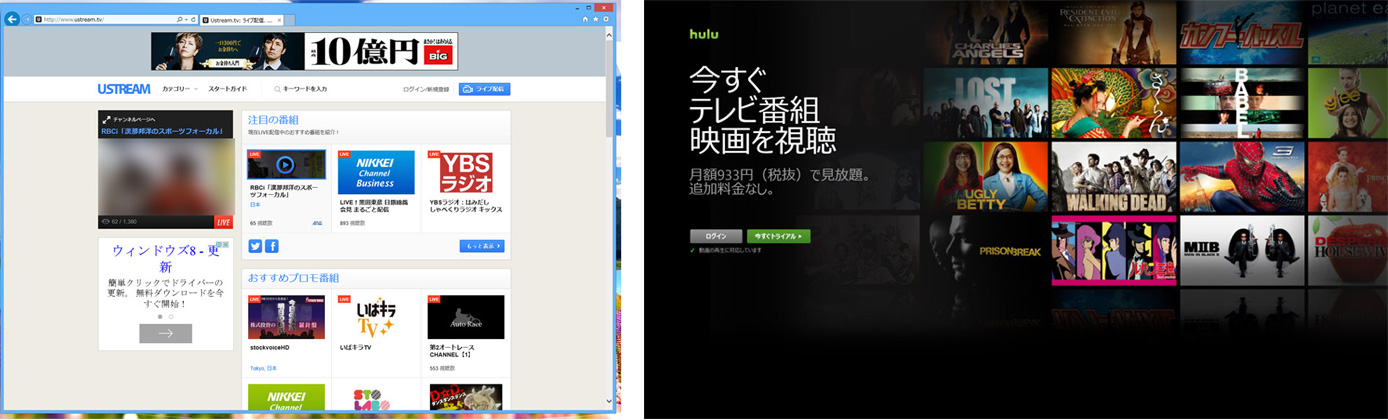The width and height of the screenshot is (1388, 420).
Task: Open favorites star icon in browser
Action: pyautogui.click(x=596, y=19)
